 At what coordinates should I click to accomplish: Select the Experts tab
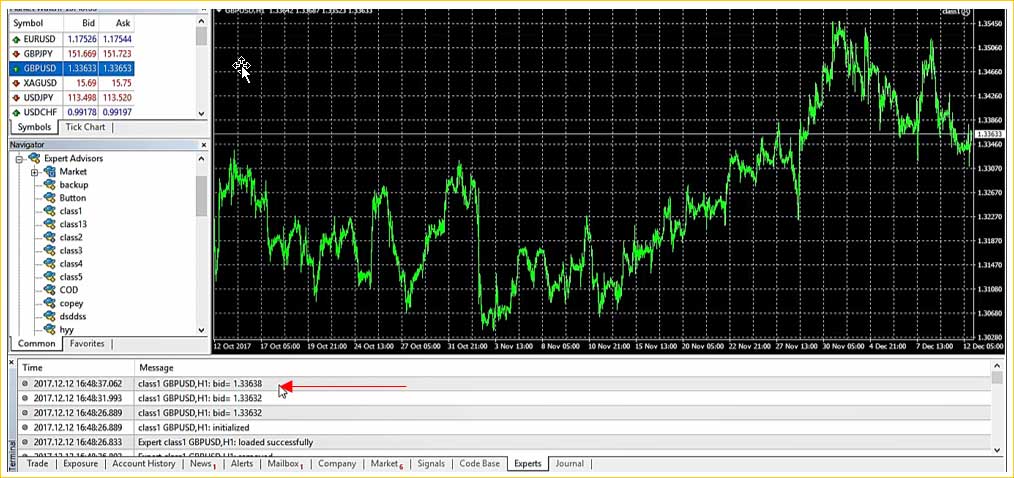(x=528, y=464)
